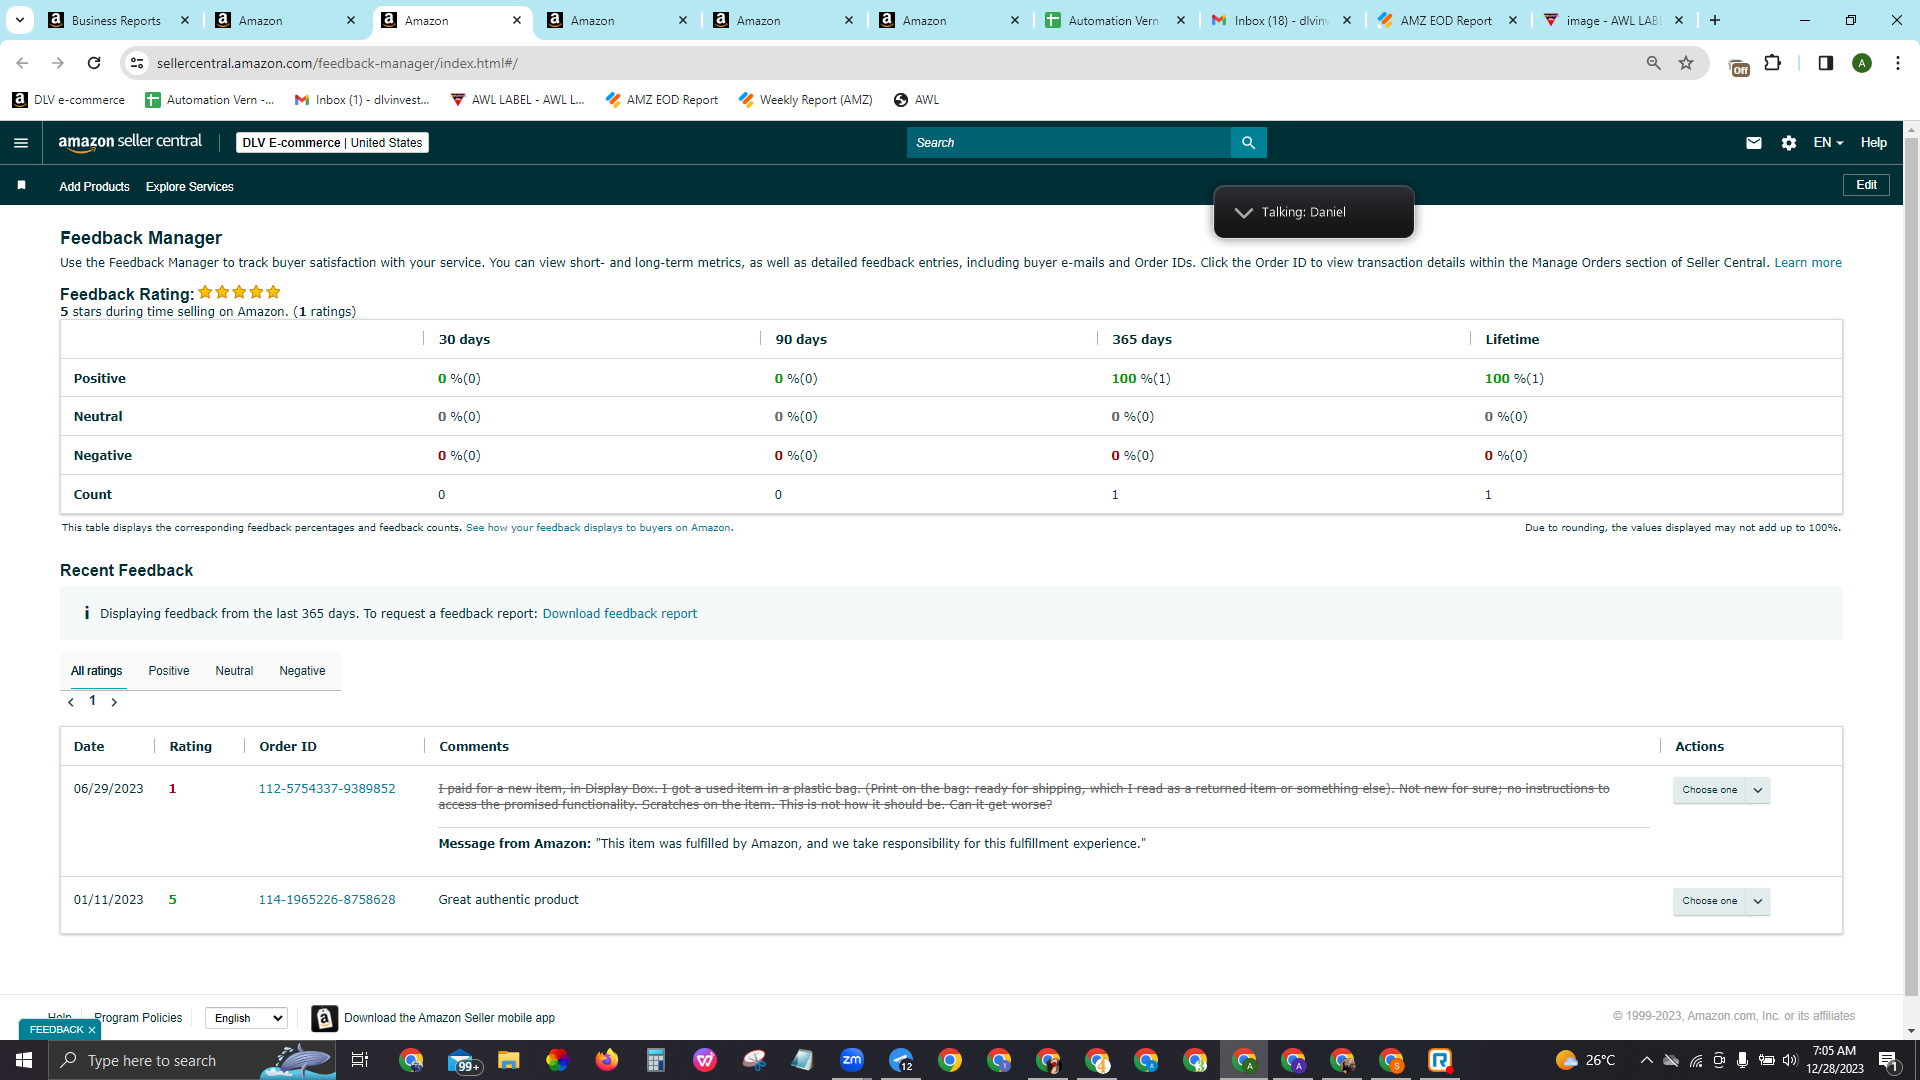
Task: Close the FEEDBACK tag at the bottom
Action: click(x=92, y=1030)
